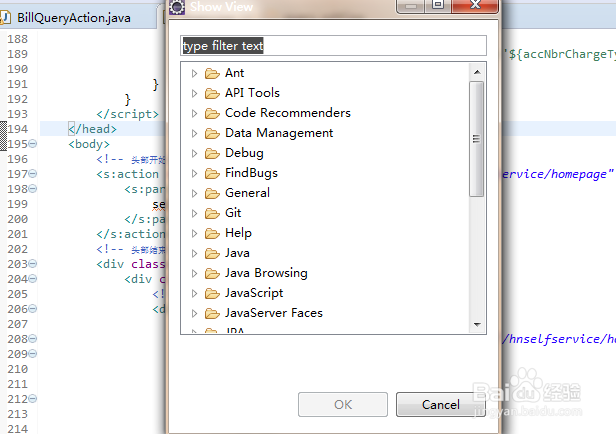This screenshot has height=434, width=616.
Task: Click the views list scrollbar thumb
Action: (x=477, y=139)
